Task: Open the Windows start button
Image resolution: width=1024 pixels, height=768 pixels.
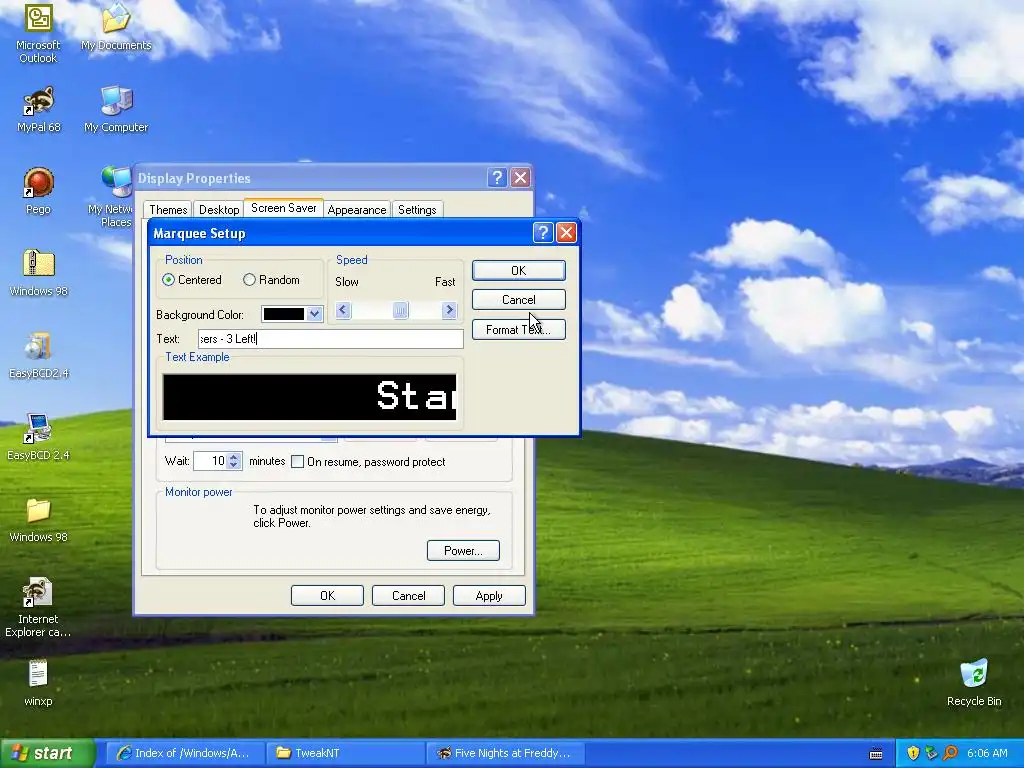Action: pos(48,753)
